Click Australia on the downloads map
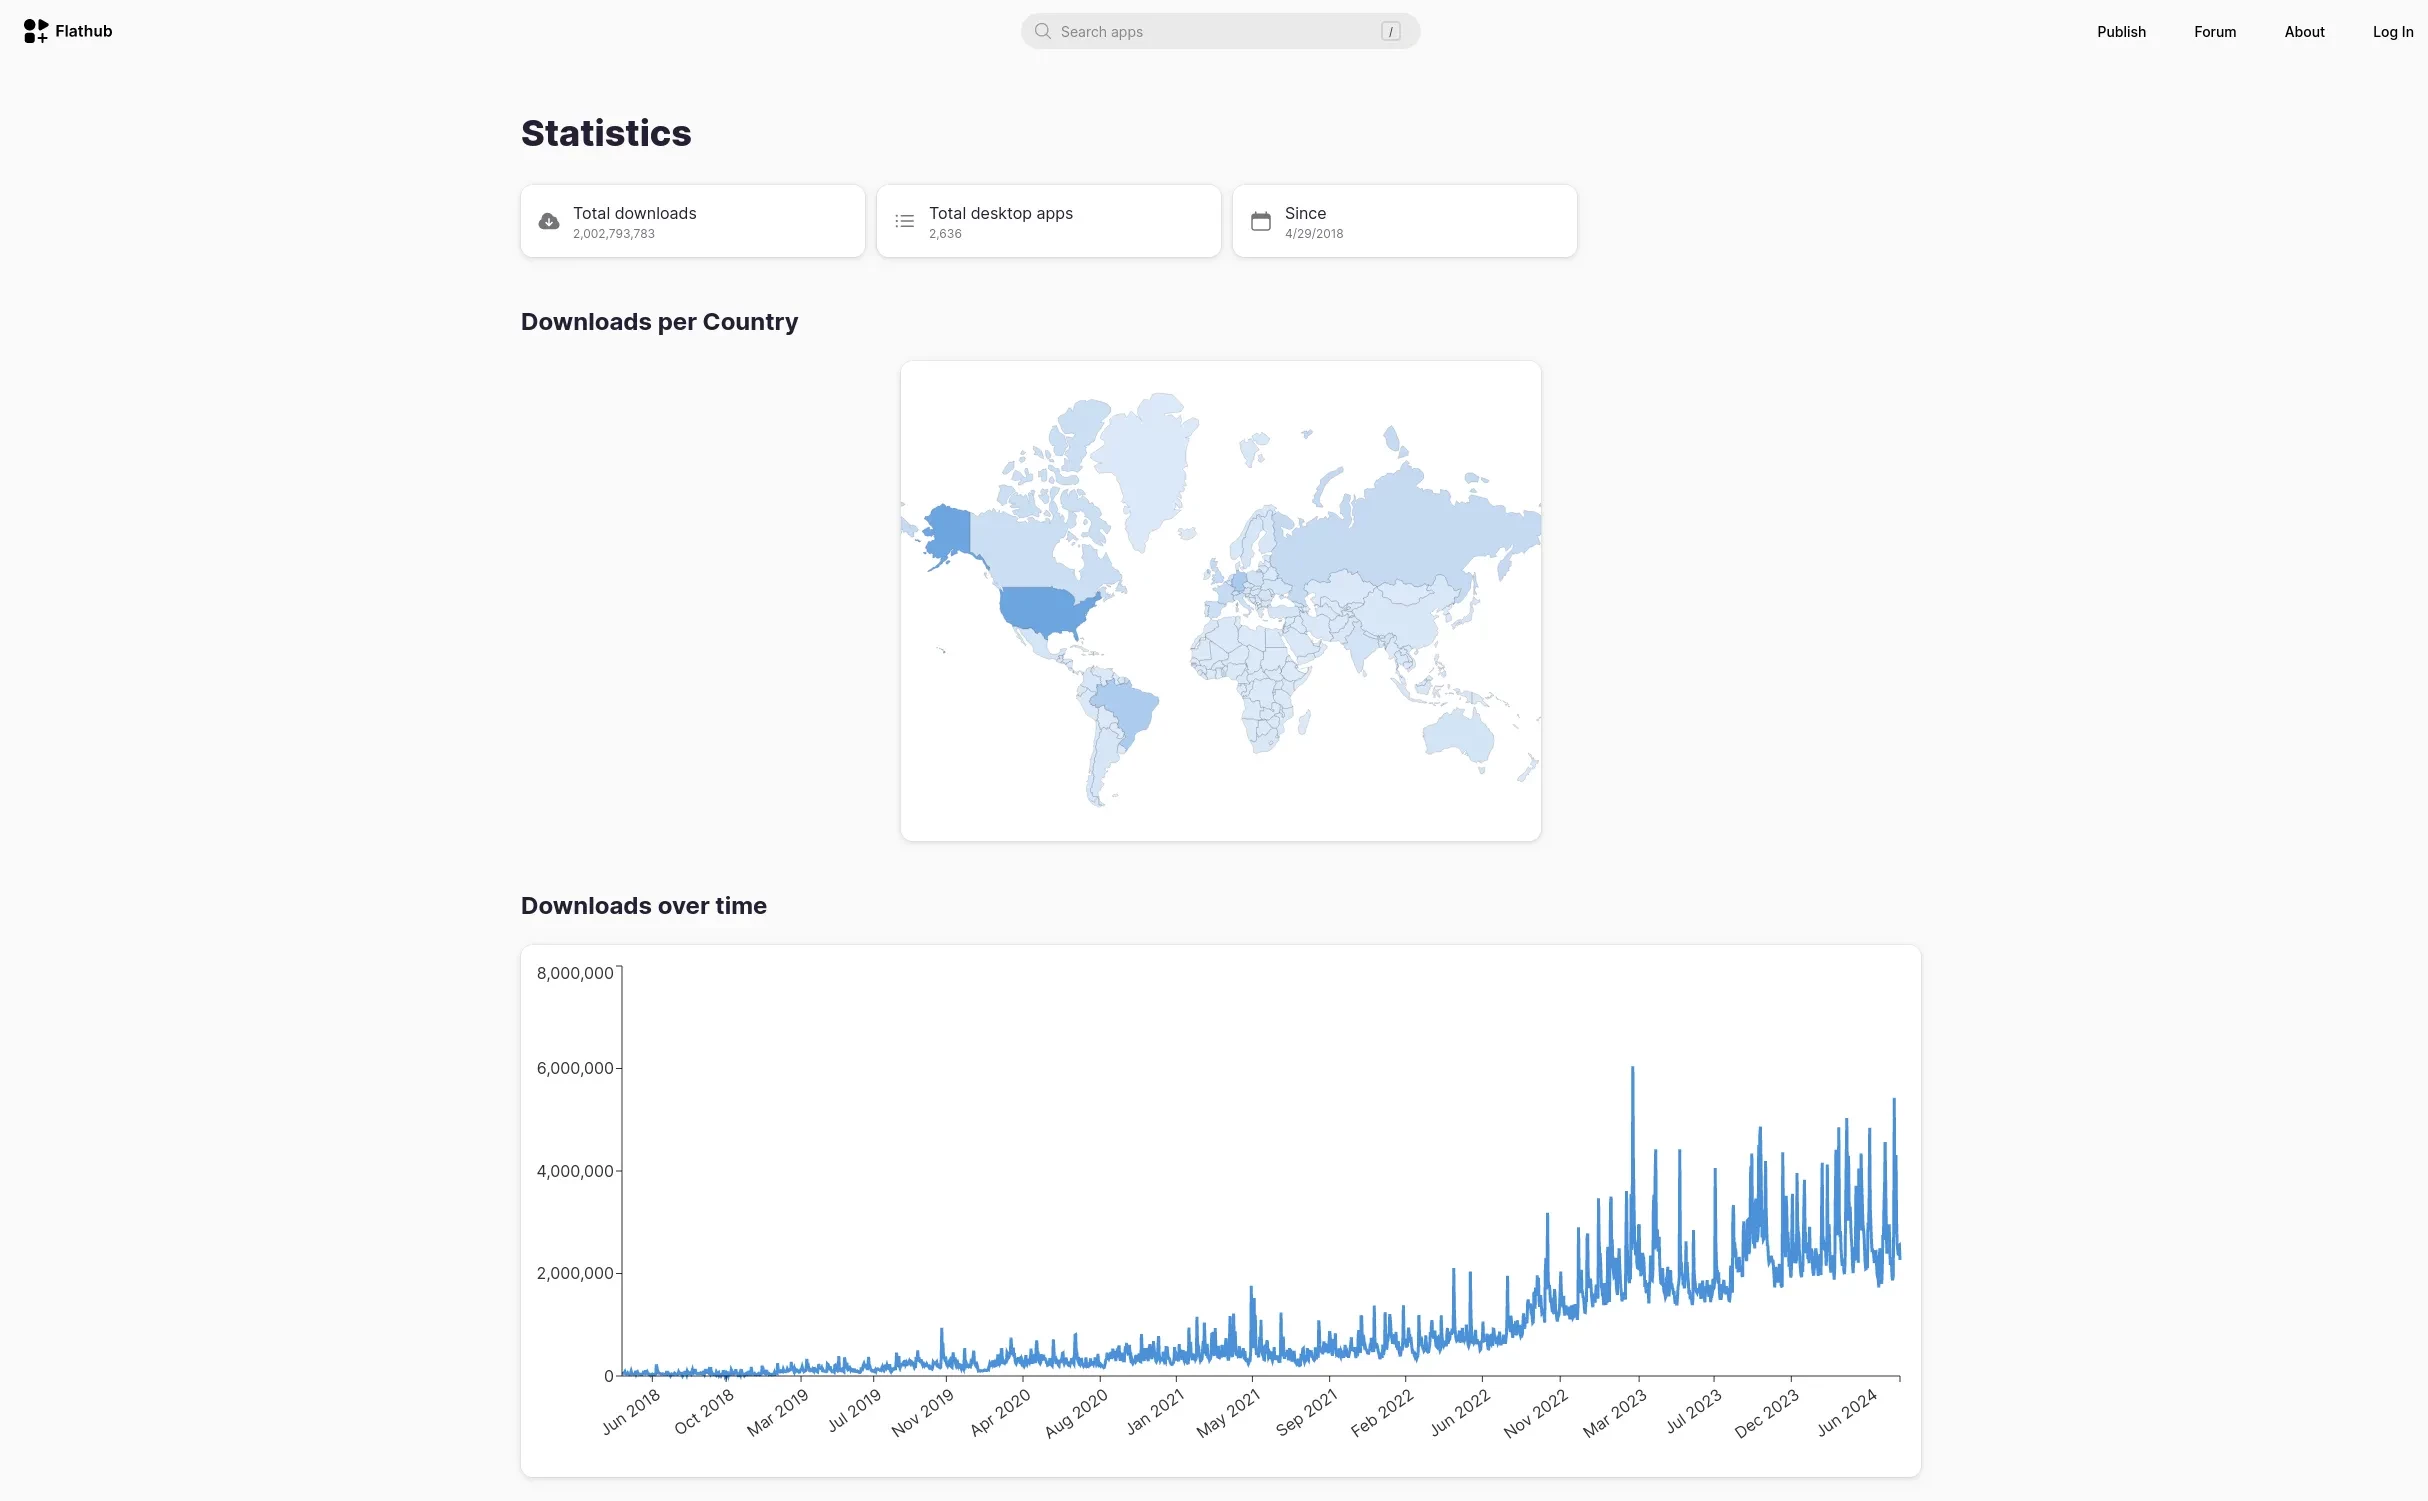Image resolution: width=2428 pixels, height=1501 pixels. tap(1459, 737)
